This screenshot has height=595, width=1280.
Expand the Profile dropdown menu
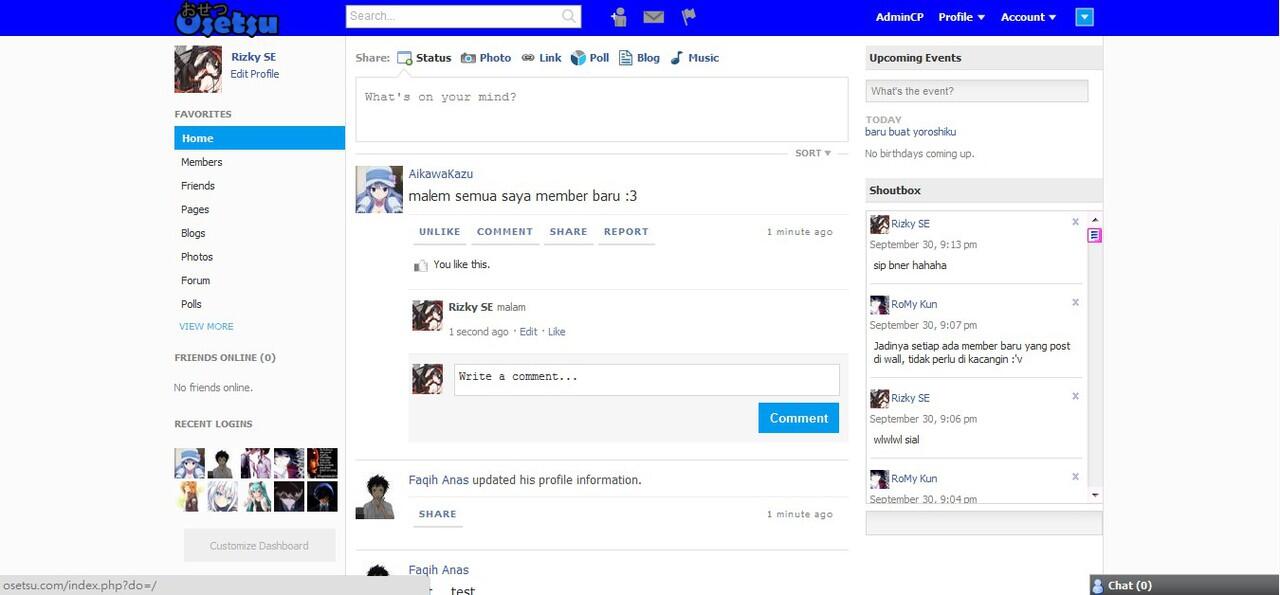961,17
